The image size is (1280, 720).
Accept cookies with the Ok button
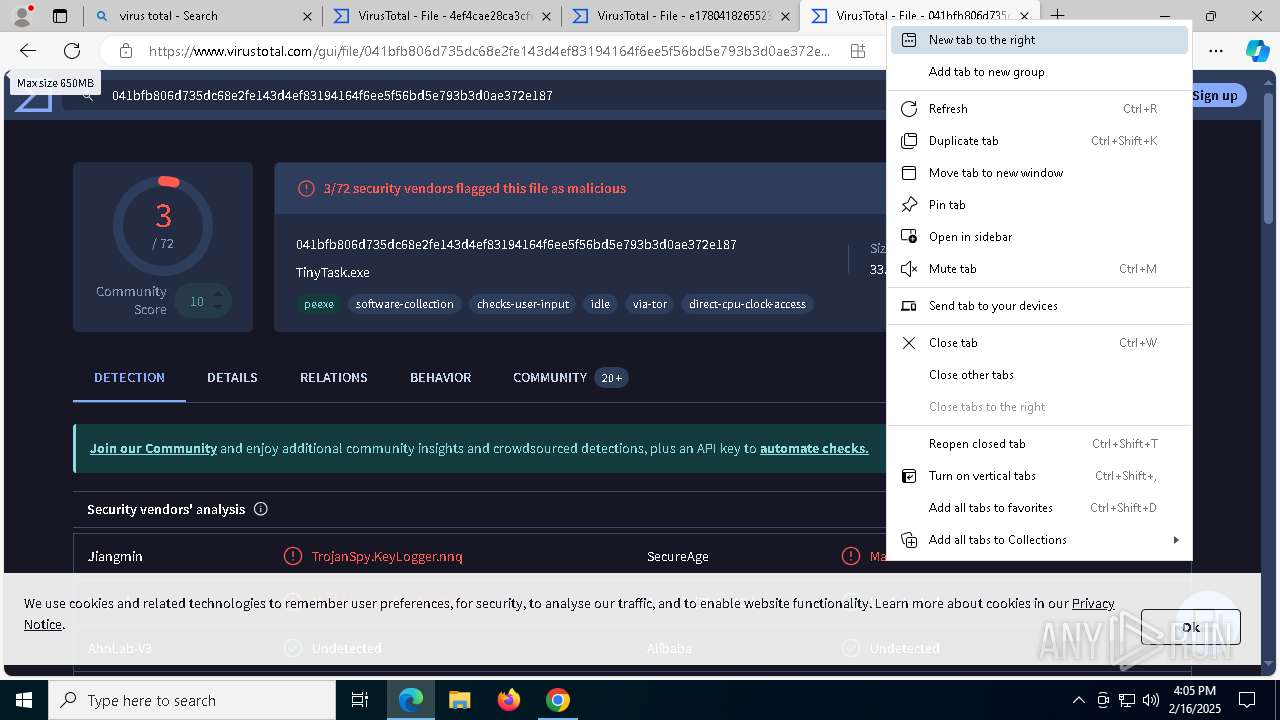click(1191, 627)
